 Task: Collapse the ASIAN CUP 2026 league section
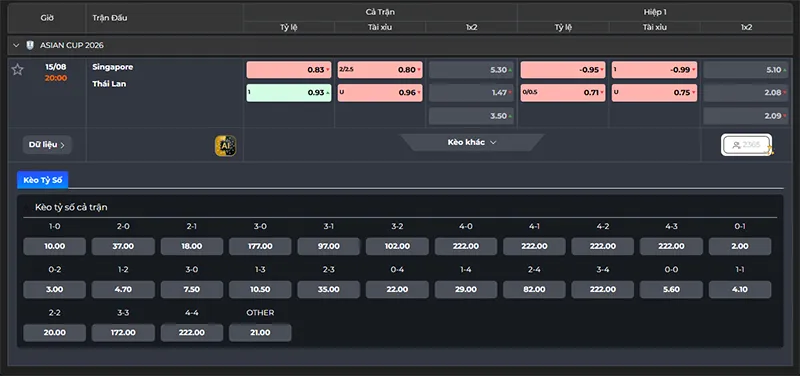tap(16, 45)
